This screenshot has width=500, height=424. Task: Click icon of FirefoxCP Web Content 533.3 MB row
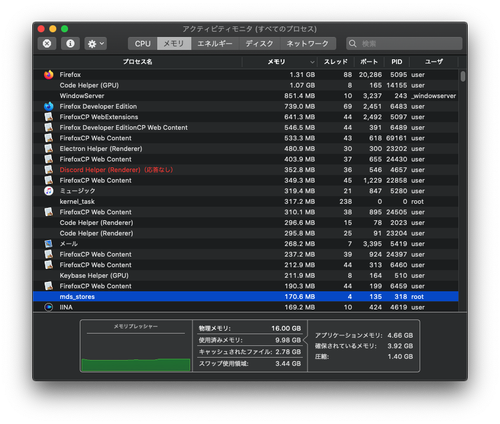point(49,138)
